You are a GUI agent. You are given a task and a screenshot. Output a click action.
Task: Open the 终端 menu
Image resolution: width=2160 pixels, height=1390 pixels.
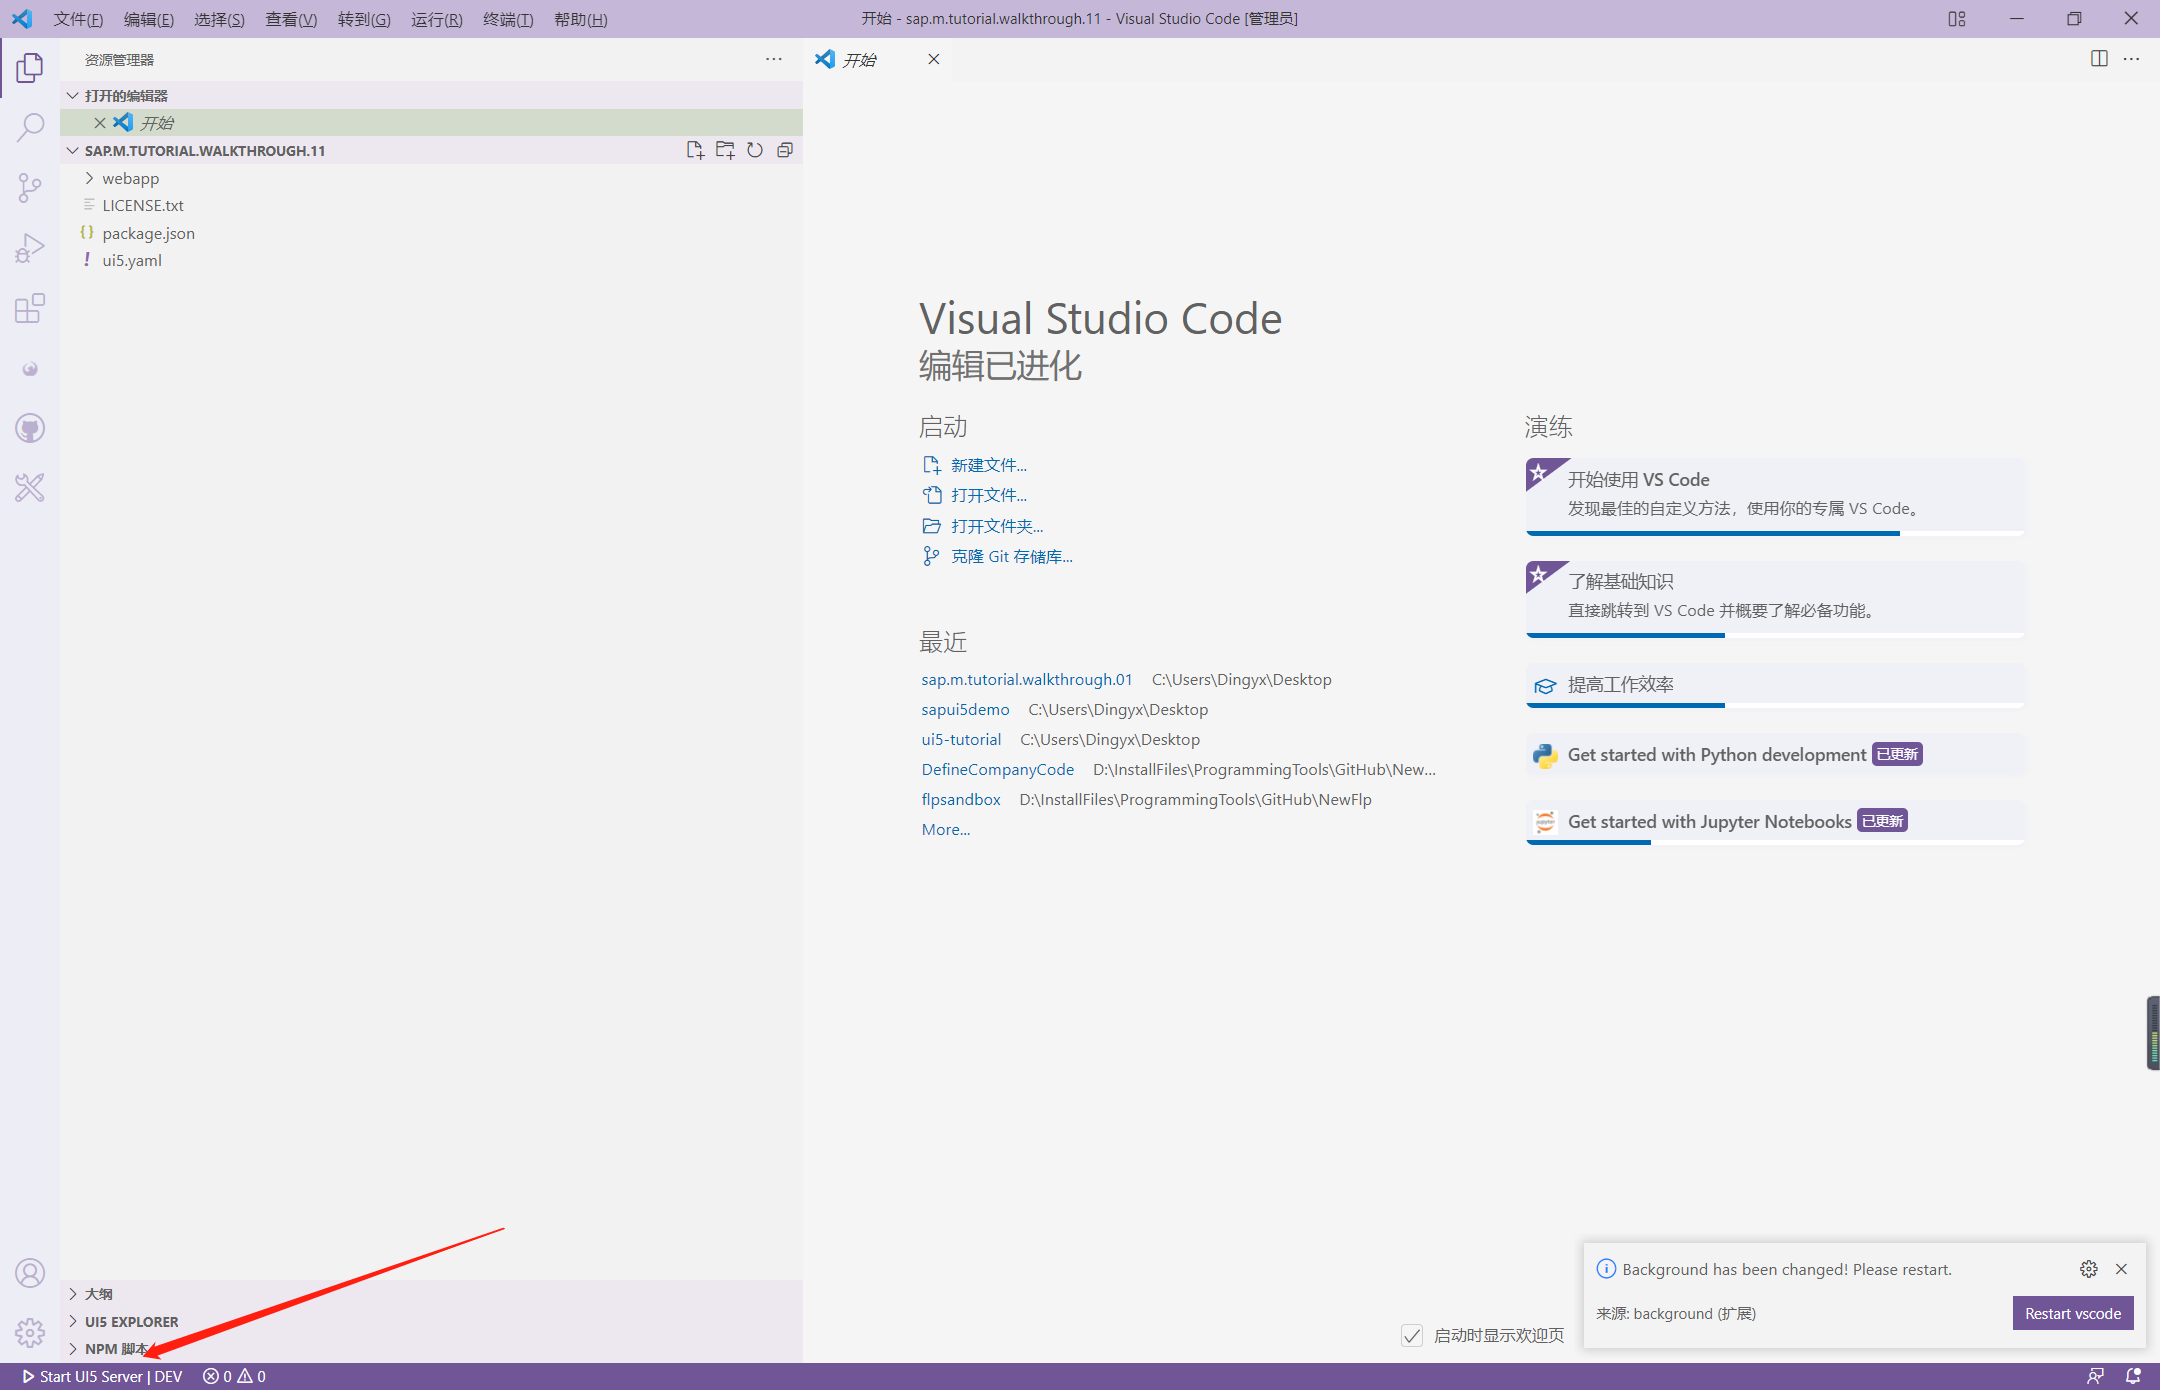point(508,19)
